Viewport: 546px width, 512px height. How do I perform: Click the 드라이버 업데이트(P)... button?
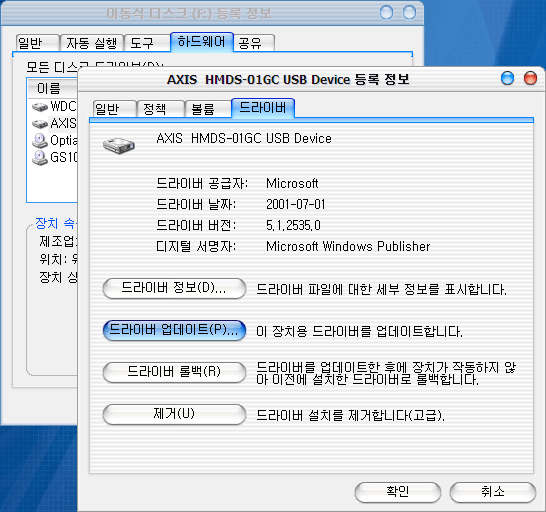[x=174, y=330]
